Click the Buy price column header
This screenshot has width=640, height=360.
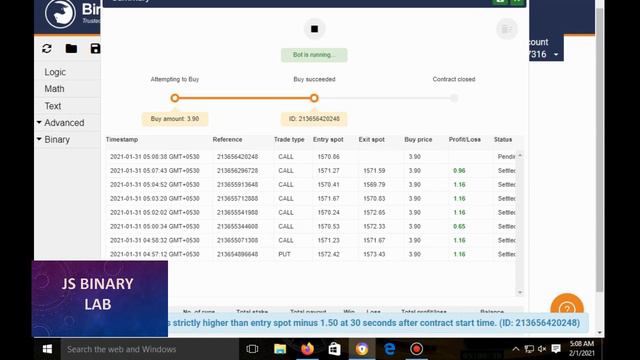coord(418,140)
